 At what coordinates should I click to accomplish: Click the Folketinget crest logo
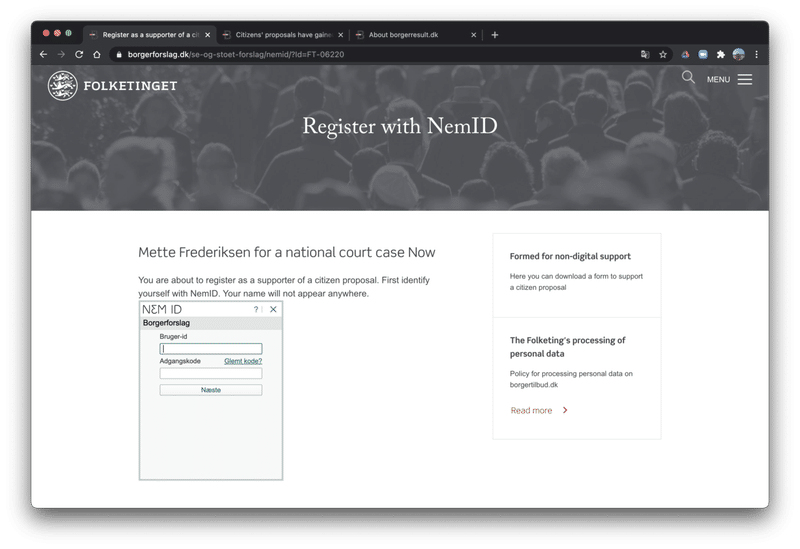pos(63,85)
